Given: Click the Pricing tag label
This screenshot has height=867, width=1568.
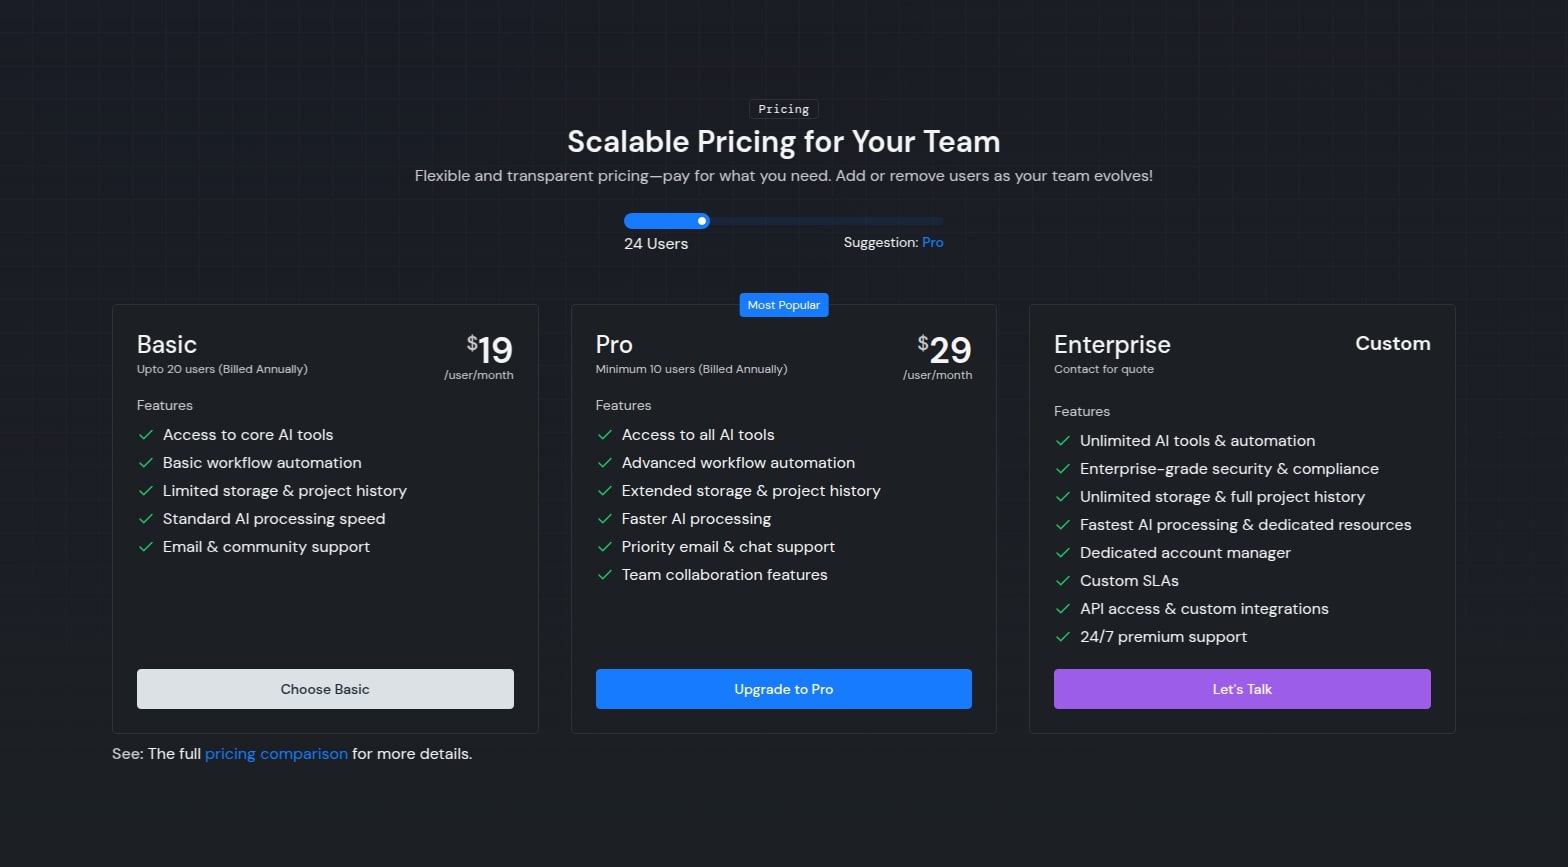Looking at the screenshot, I should click(x=783, y=109).
